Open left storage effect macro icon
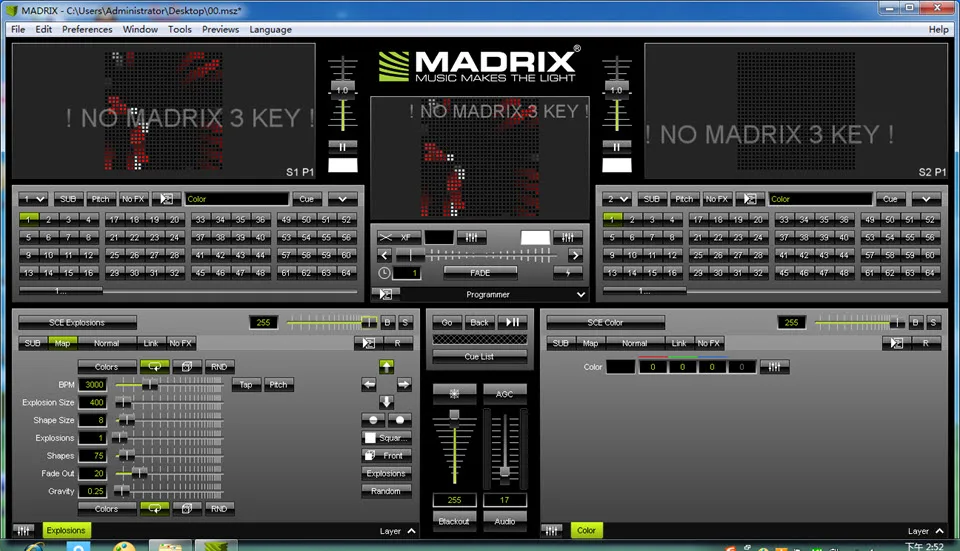Image resolution: width=960 pixels, height=551 pixels. coord(167,199)
